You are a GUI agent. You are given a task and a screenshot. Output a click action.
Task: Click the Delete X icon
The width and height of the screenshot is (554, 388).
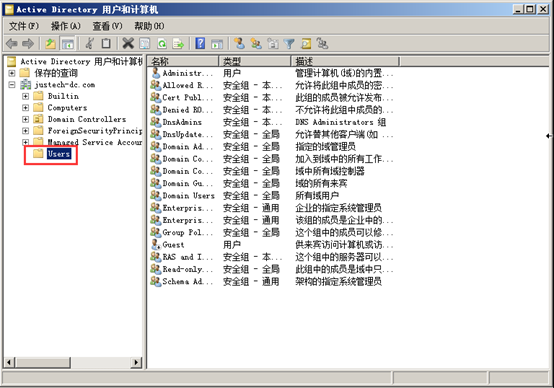pyautogui.click(x=128, y=44)
